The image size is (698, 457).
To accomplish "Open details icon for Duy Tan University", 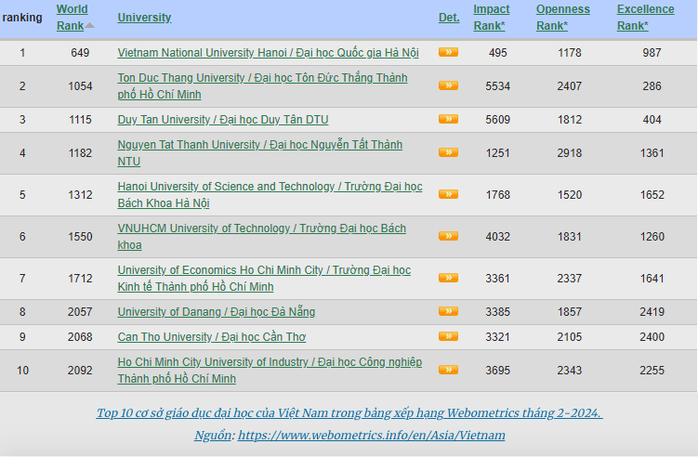I will [x=448, y=119].
